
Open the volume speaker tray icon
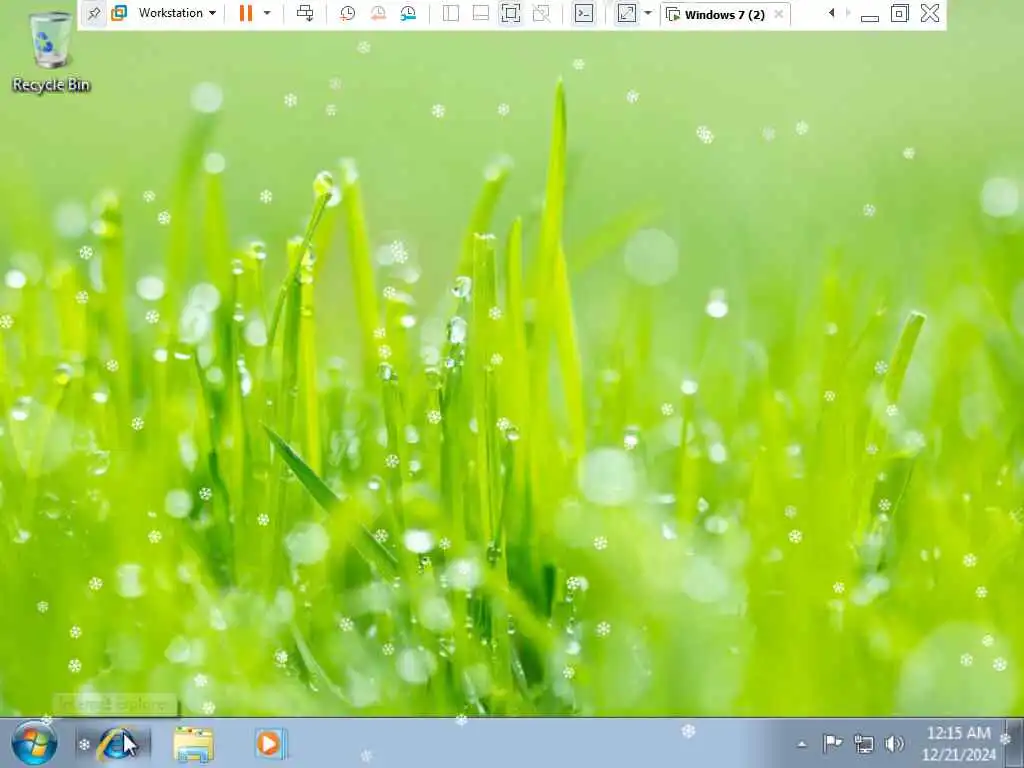[894, 744]
